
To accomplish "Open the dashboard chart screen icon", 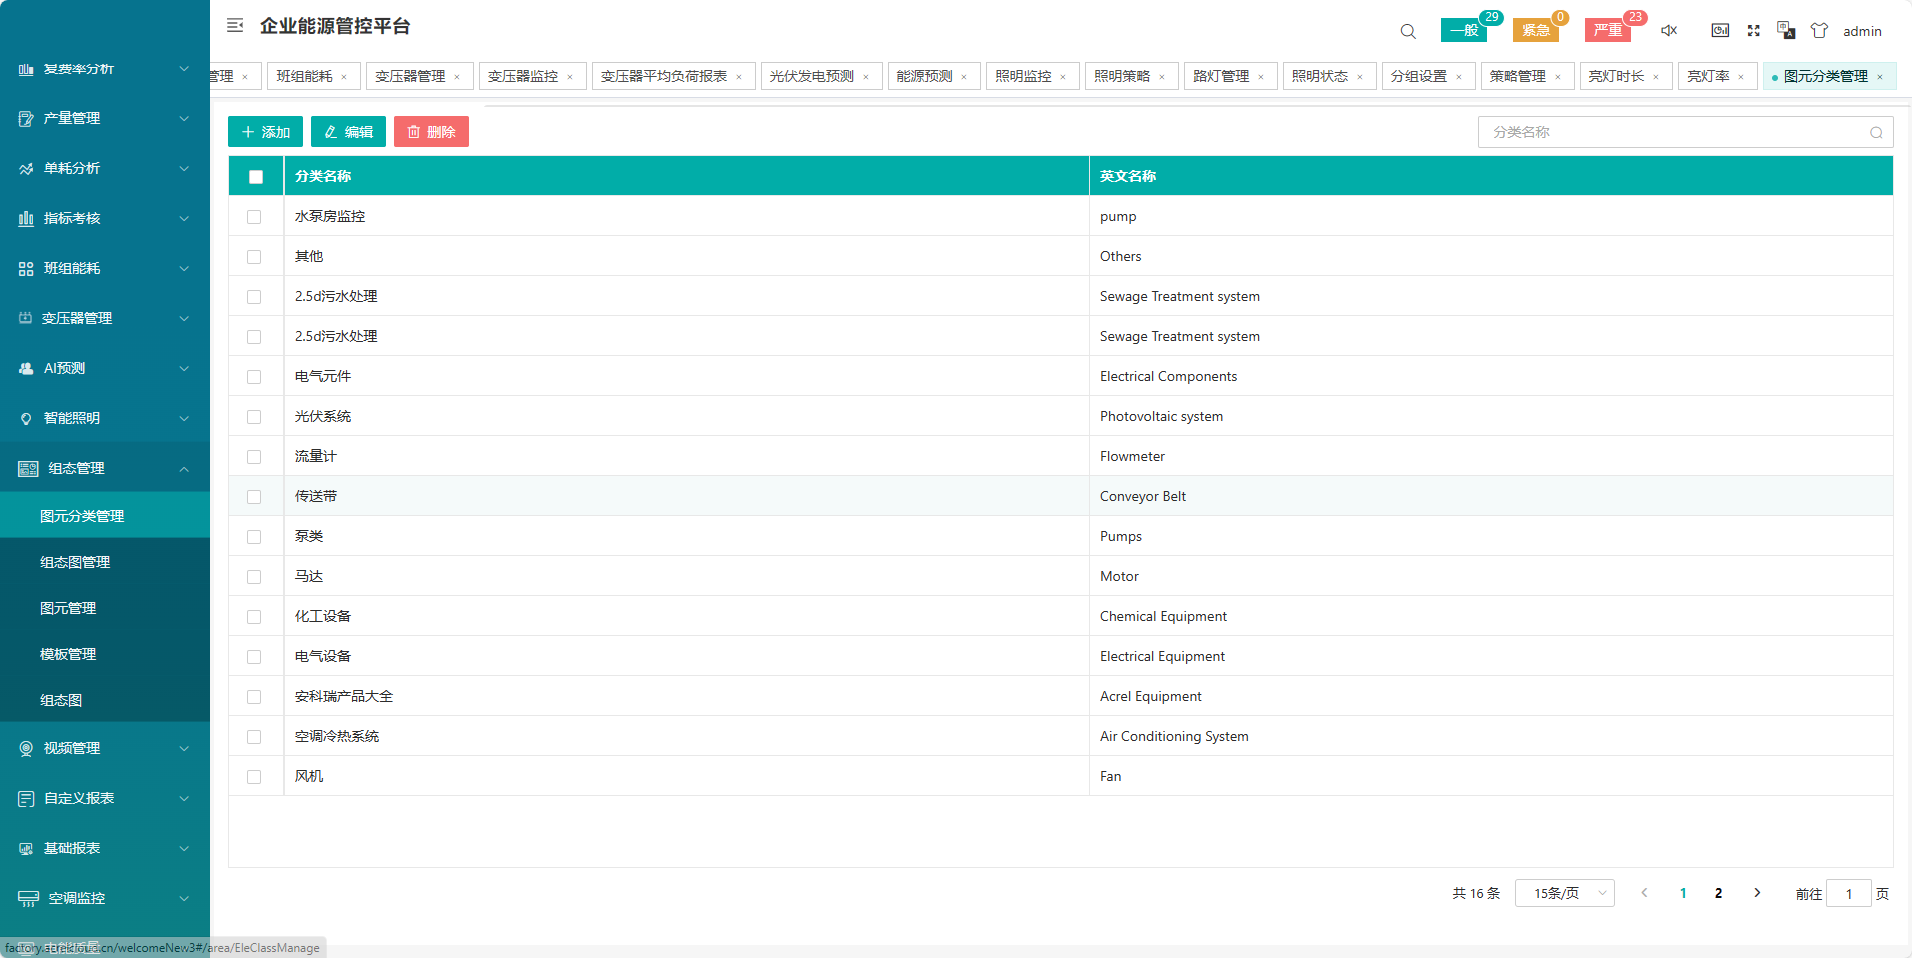I will click(1720, 31).
